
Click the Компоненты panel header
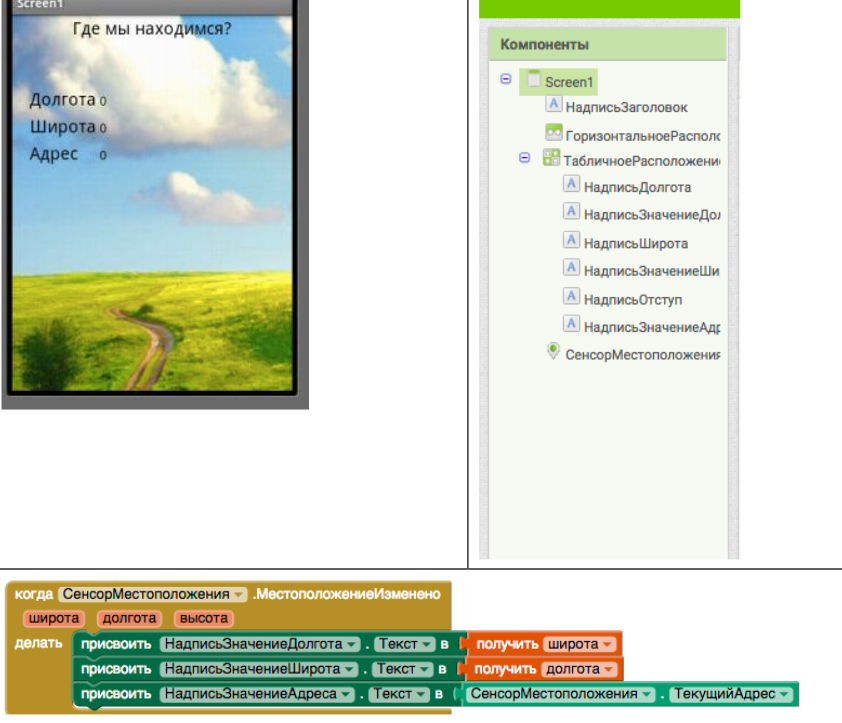pyautogui.click(x=608, y=45)
